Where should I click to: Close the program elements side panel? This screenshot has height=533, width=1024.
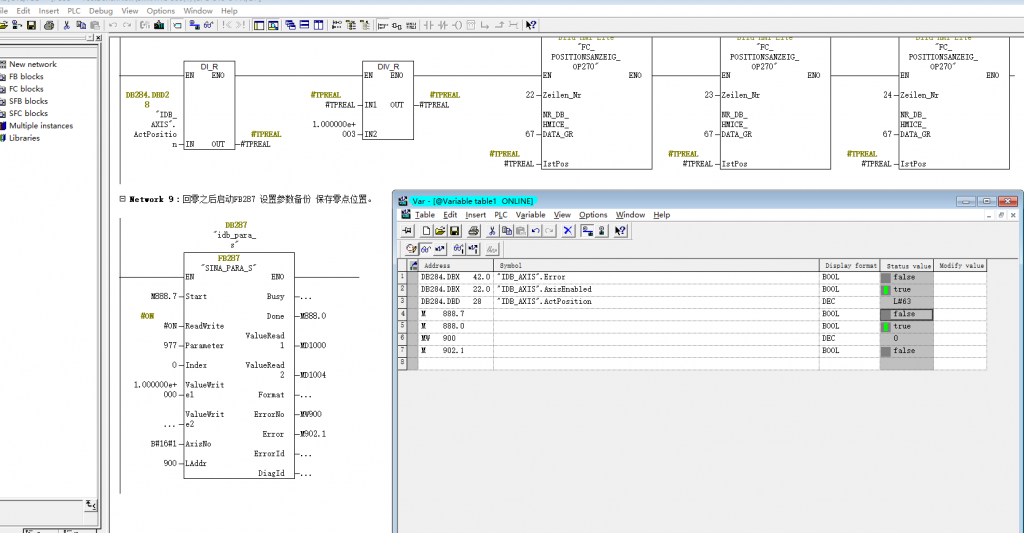click(99, 38)
